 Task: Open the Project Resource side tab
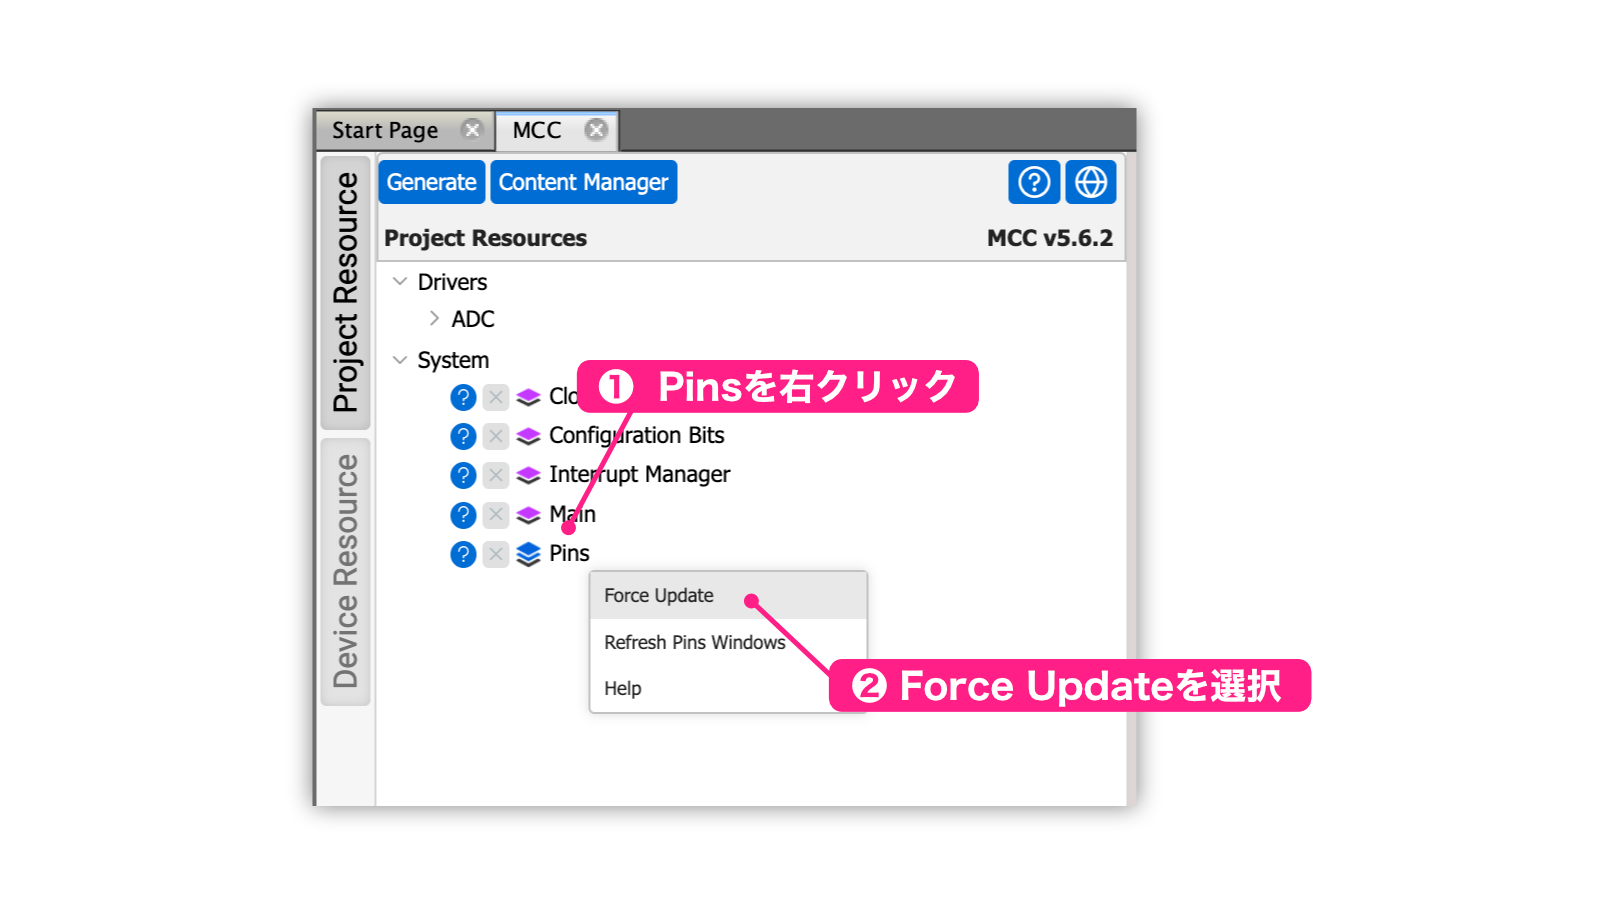tap(346, 292)
